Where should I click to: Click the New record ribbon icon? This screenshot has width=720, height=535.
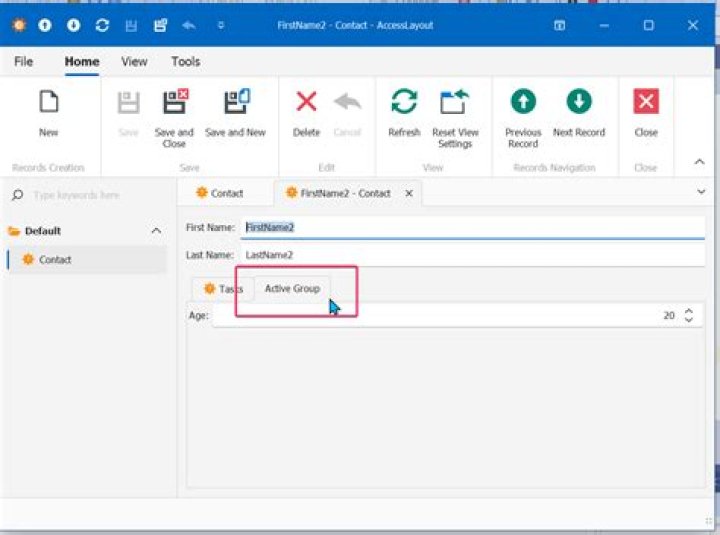(49, 101)
